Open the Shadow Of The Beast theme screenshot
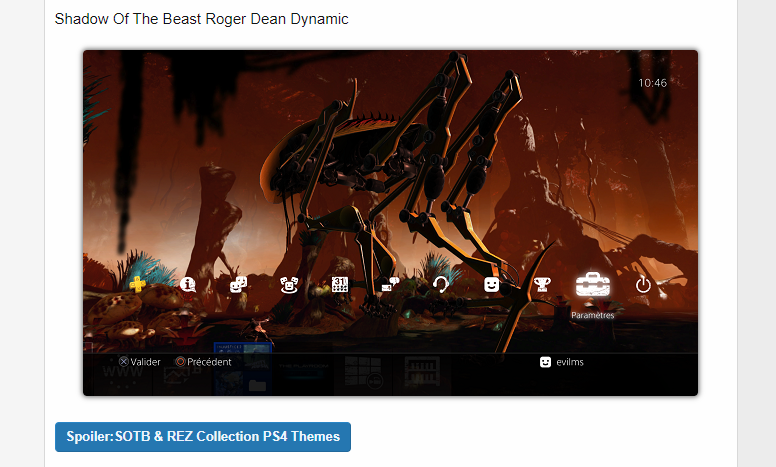Viewport: 776px width, 467px height. coord(390,223)
